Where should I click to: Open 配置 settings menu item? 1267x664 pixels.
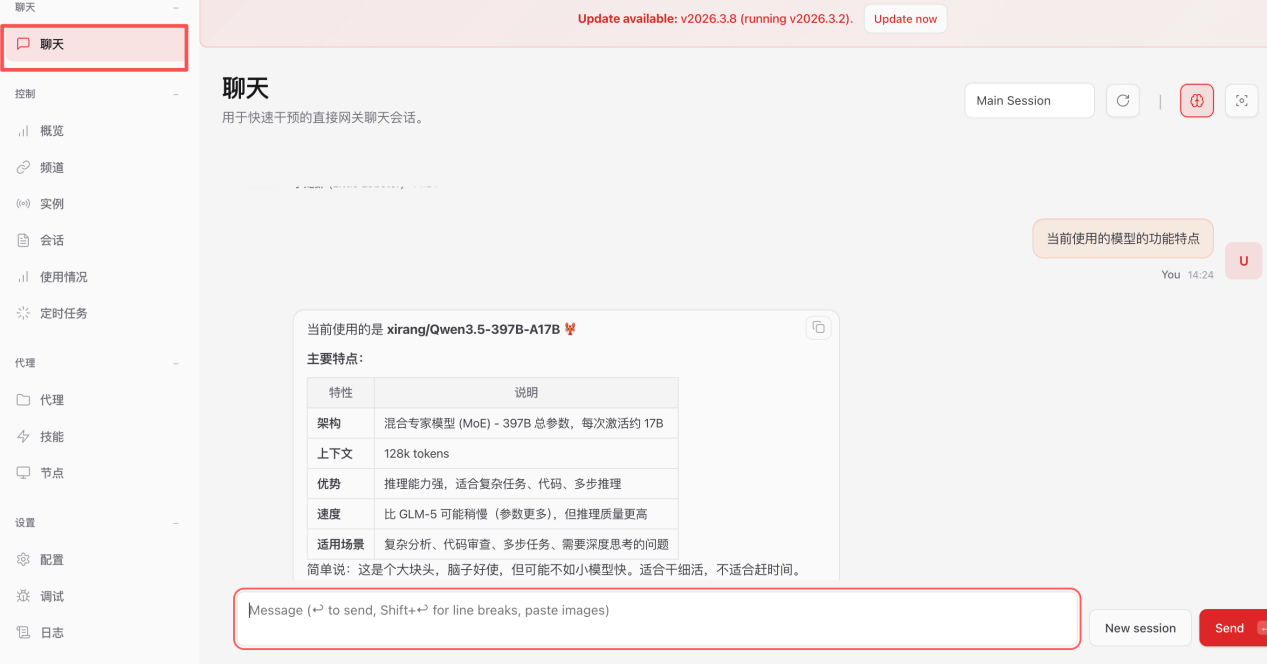point(51,560)
